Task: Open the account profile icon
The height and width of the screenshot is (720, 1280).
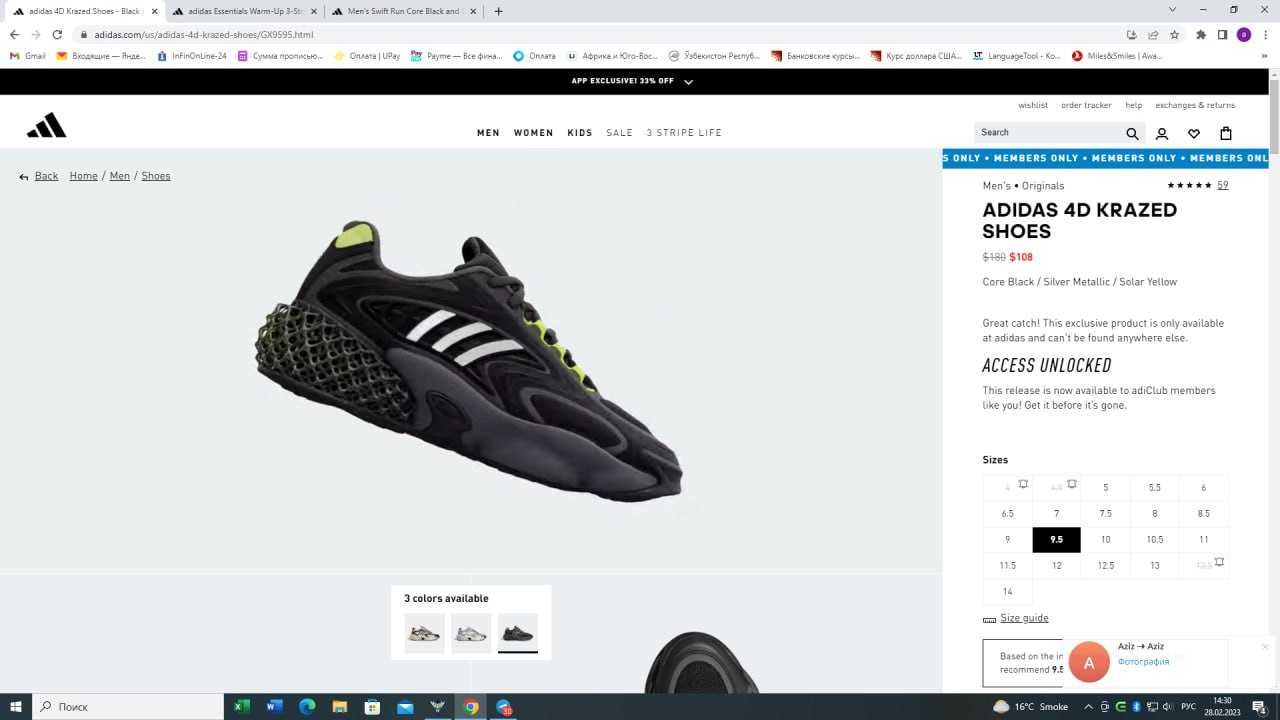Action: 1162,133
